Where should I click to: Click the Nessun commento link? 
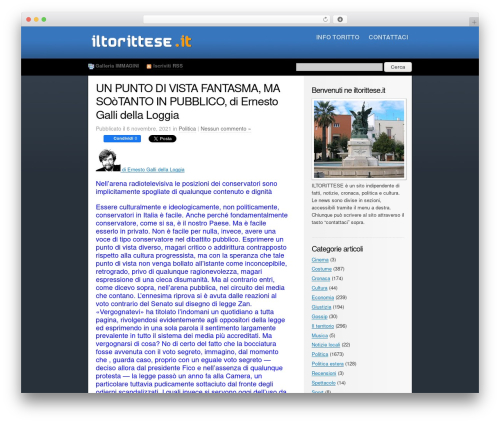pos(225,129)
